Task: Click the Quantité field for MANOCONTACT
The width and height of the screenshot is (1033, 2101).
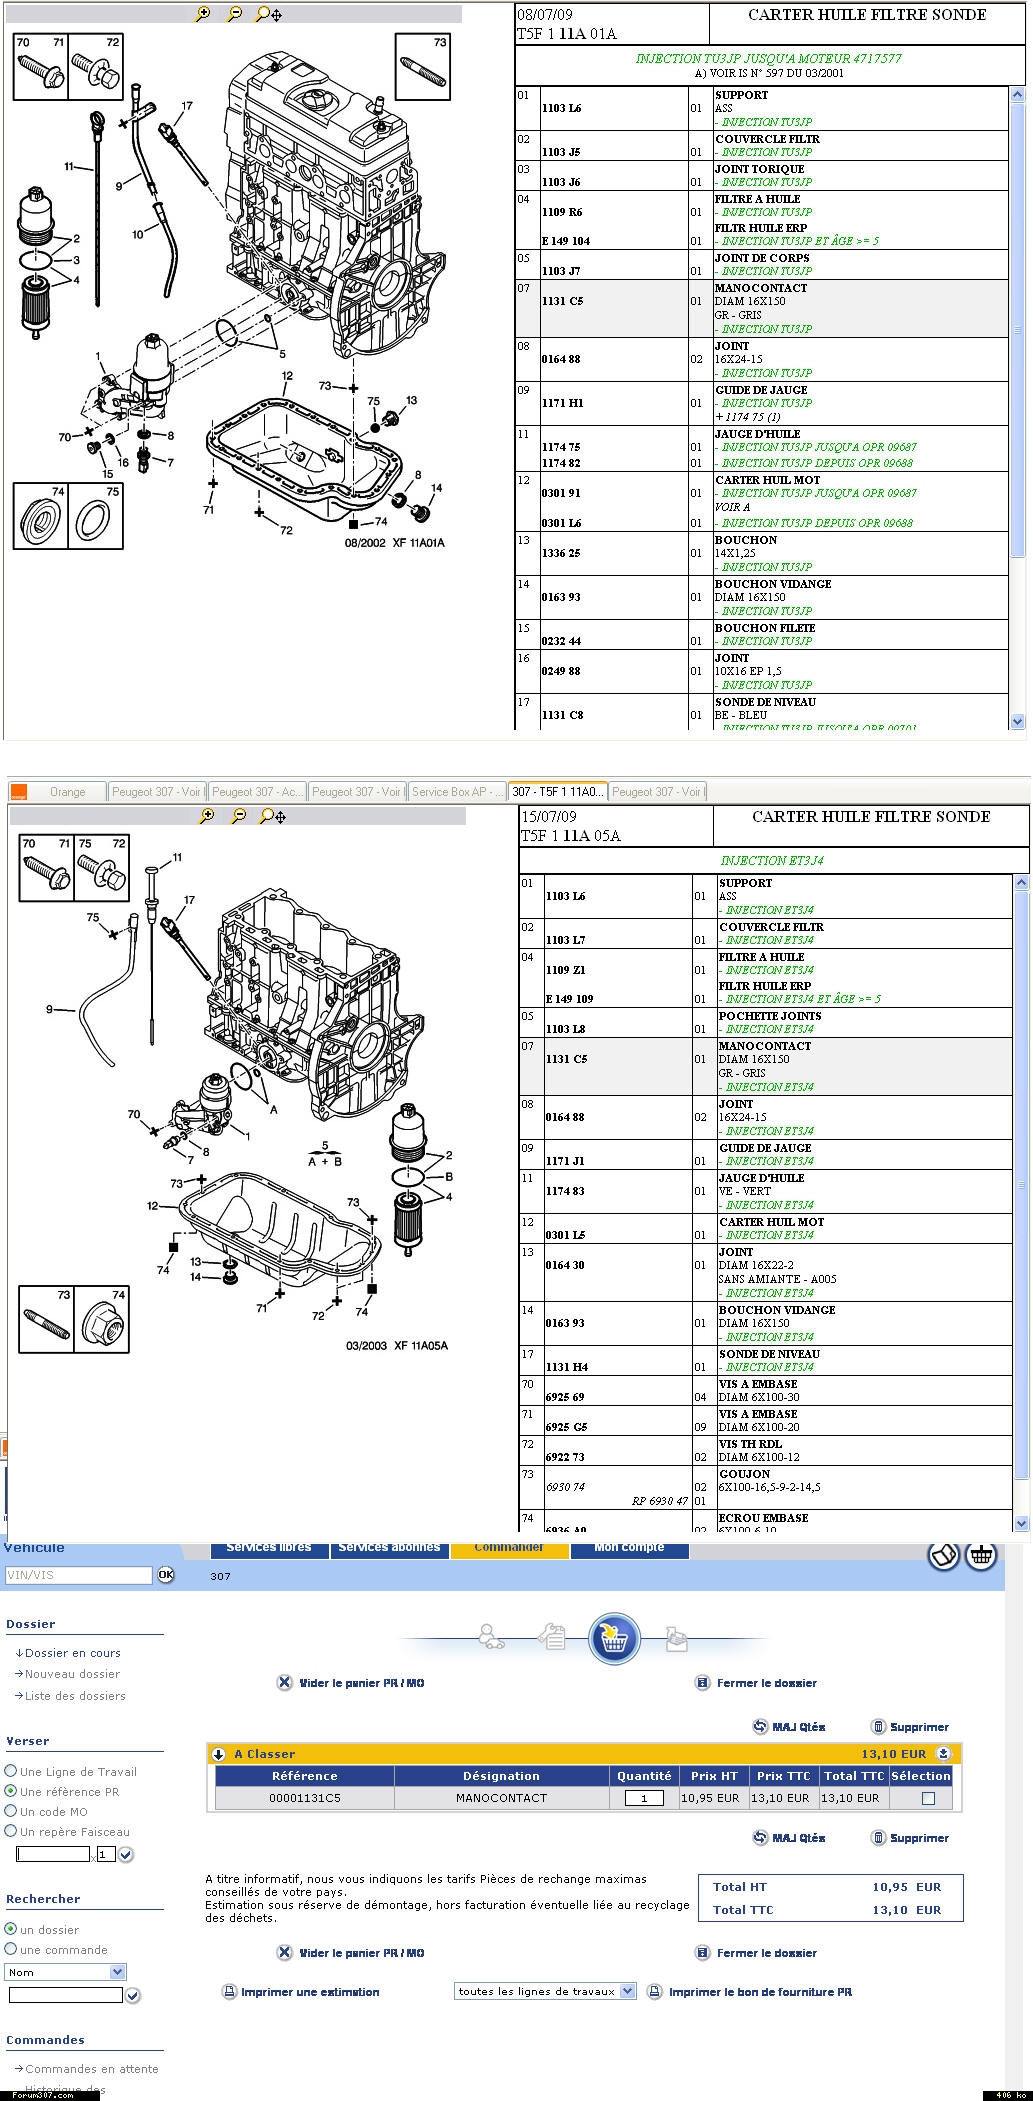Action: (x=644, y=1798)
